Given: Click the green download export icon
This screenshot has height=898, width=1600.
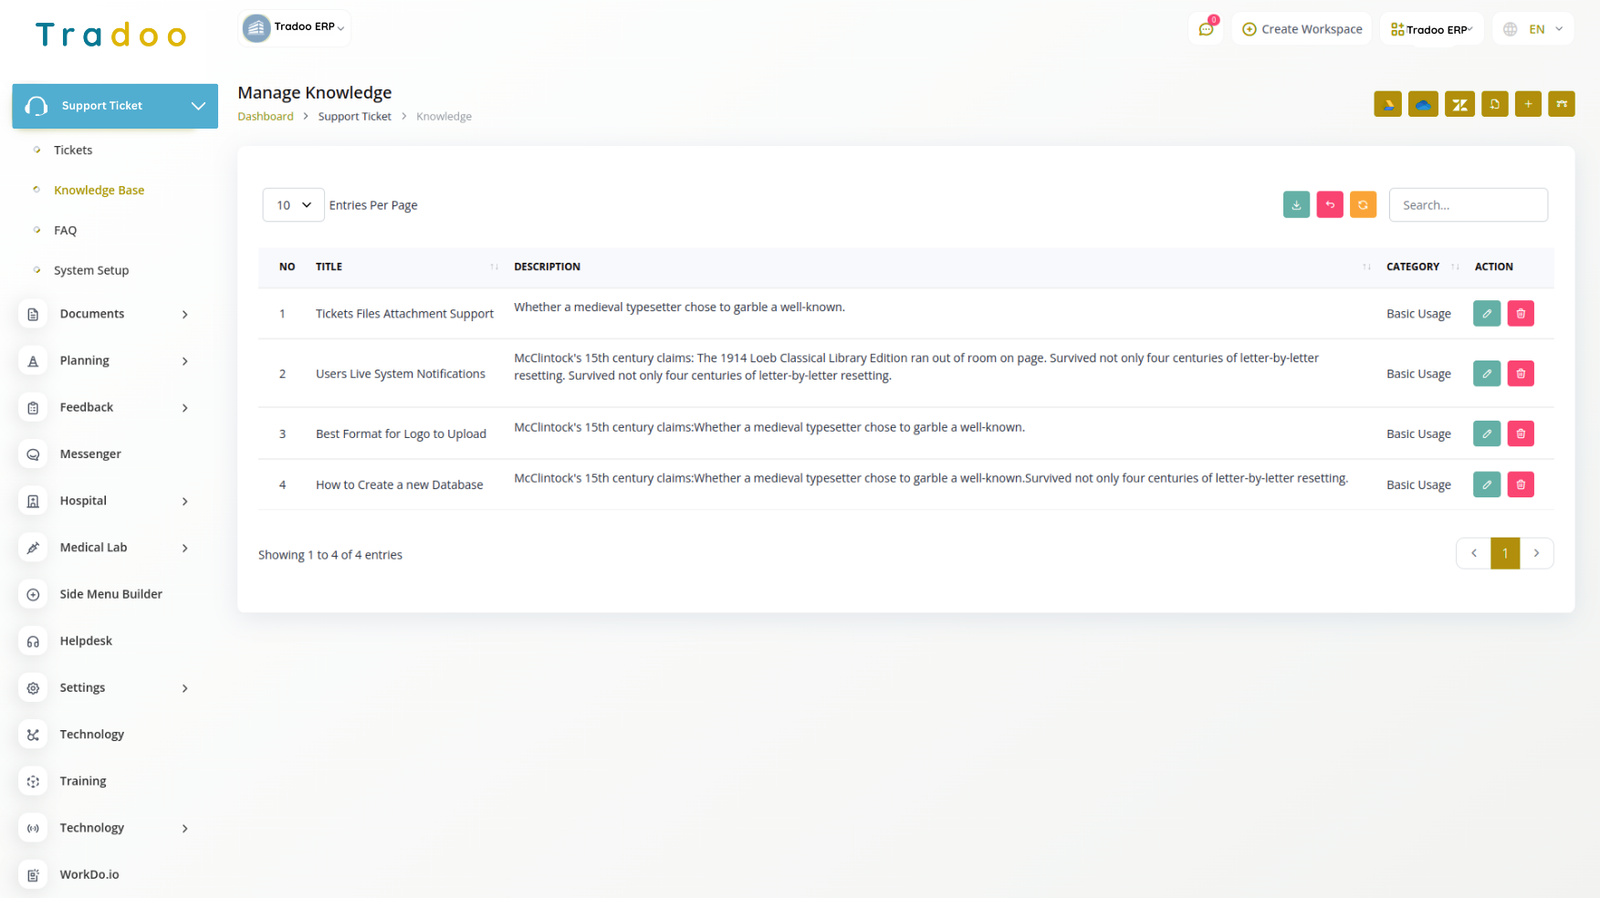Looking at the screenshot, I should click(1296, 205).
